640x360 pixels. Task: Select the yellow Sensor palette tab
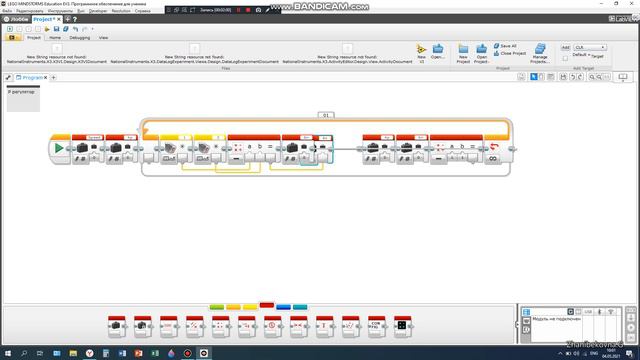tap(250, 307)
